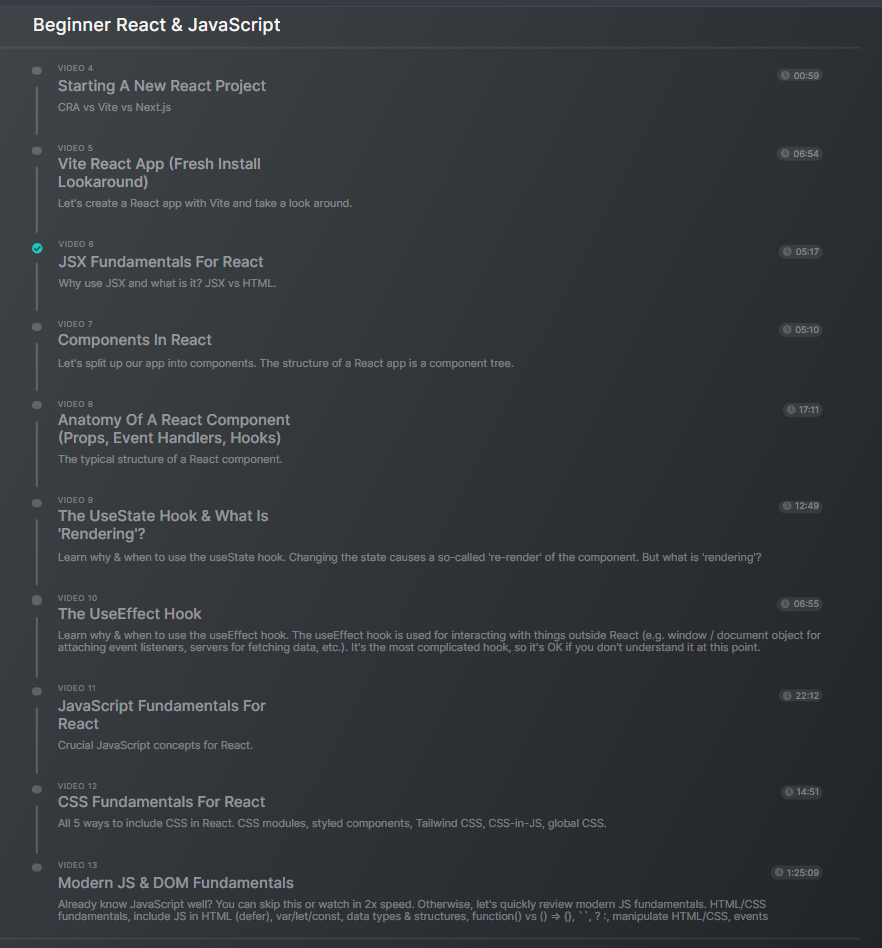Click the 12:49 duration badge
The height and width of the screenshot is (948, 882).
[x=800, y=506]
